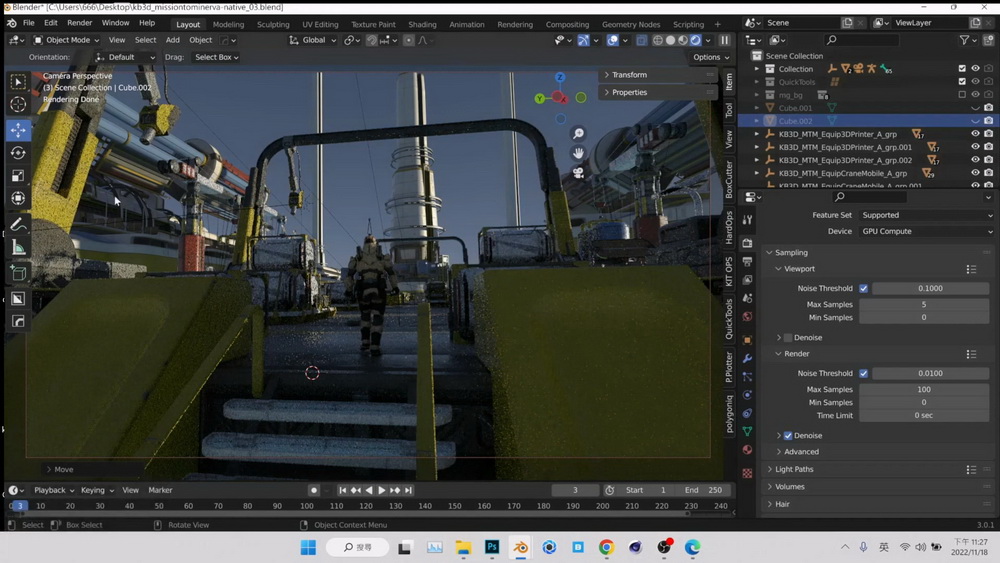Click the viewport pan hand icon
Screen dimensions: 1000x563
(x=578, y=153)
